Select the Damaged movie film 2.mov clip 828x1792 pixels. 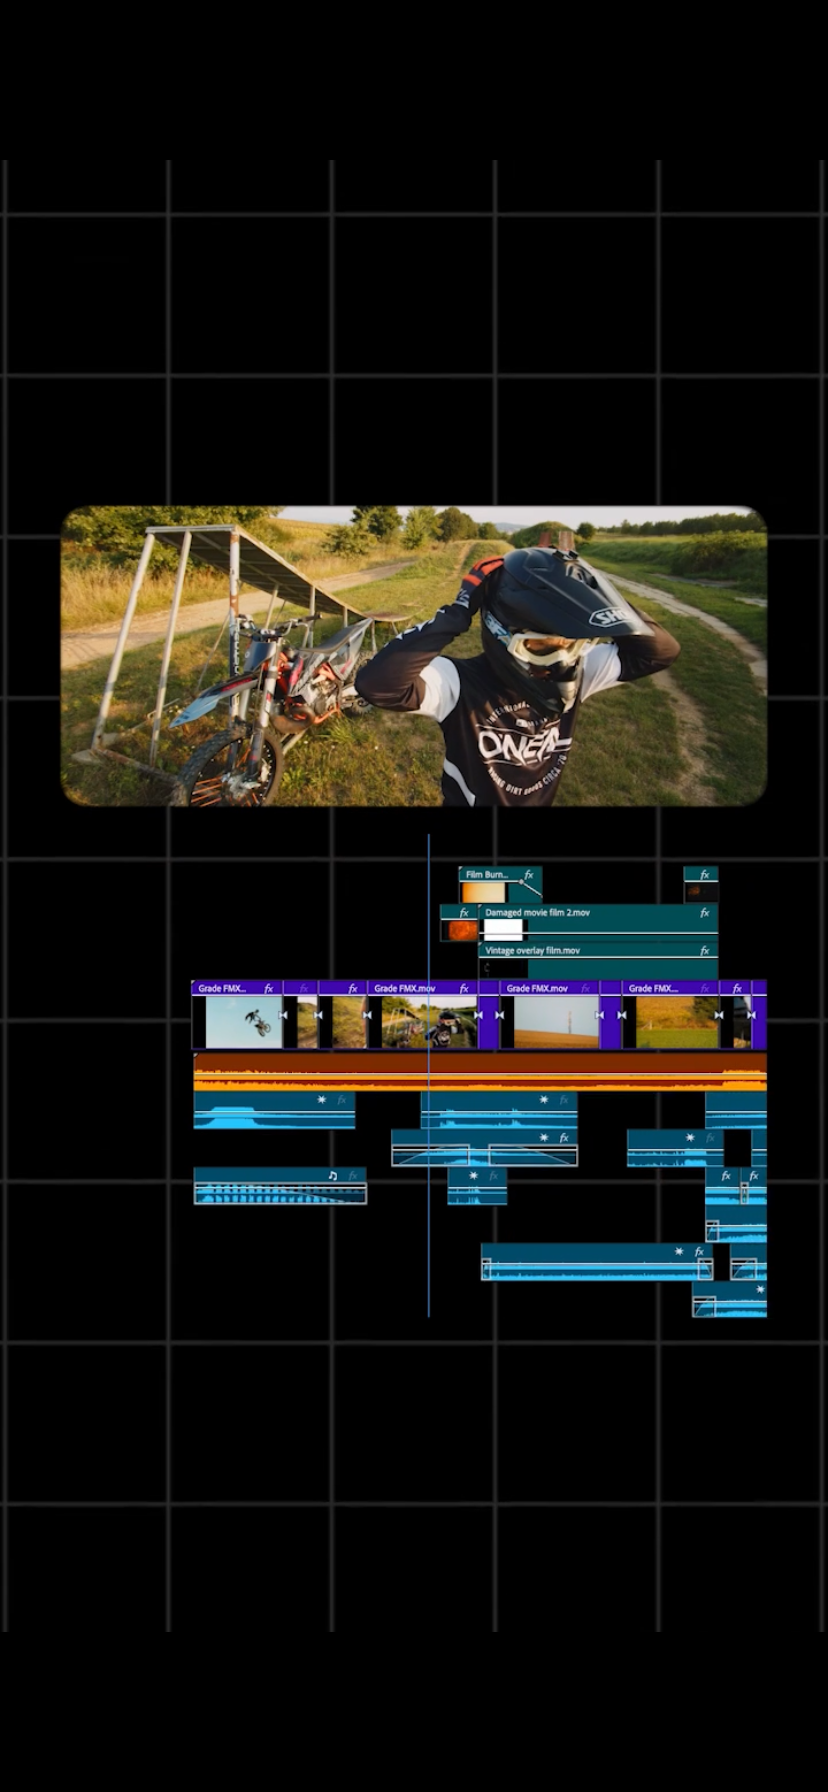click(598, 923)
